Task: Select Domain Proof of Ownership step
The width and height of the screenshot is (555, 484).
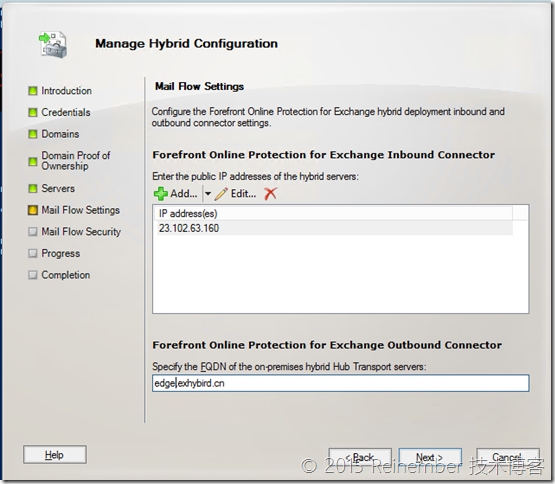Action: tap(76, 161)
